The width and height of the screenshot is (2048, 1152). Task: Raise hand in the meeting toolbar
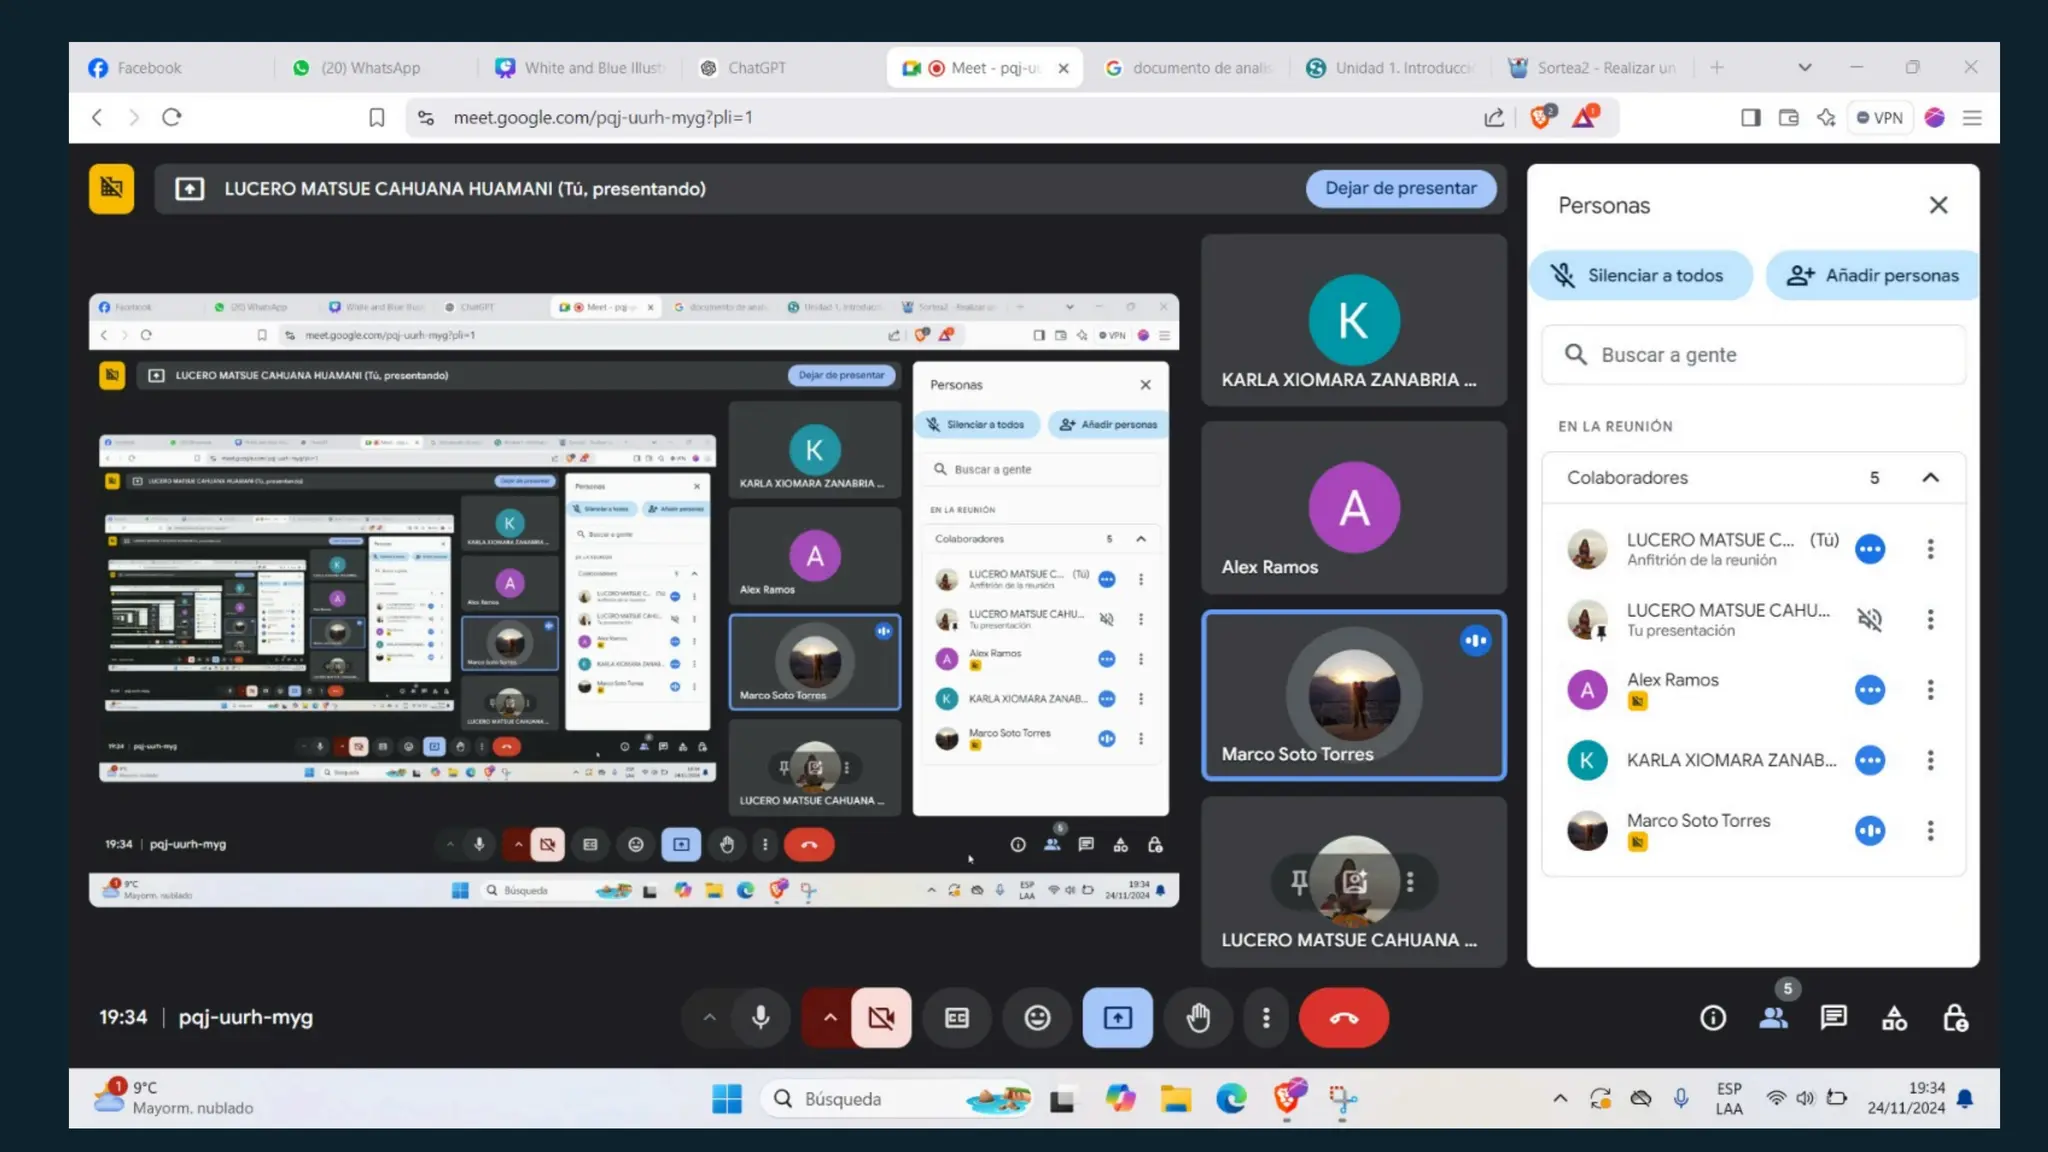point(1198,1018)
